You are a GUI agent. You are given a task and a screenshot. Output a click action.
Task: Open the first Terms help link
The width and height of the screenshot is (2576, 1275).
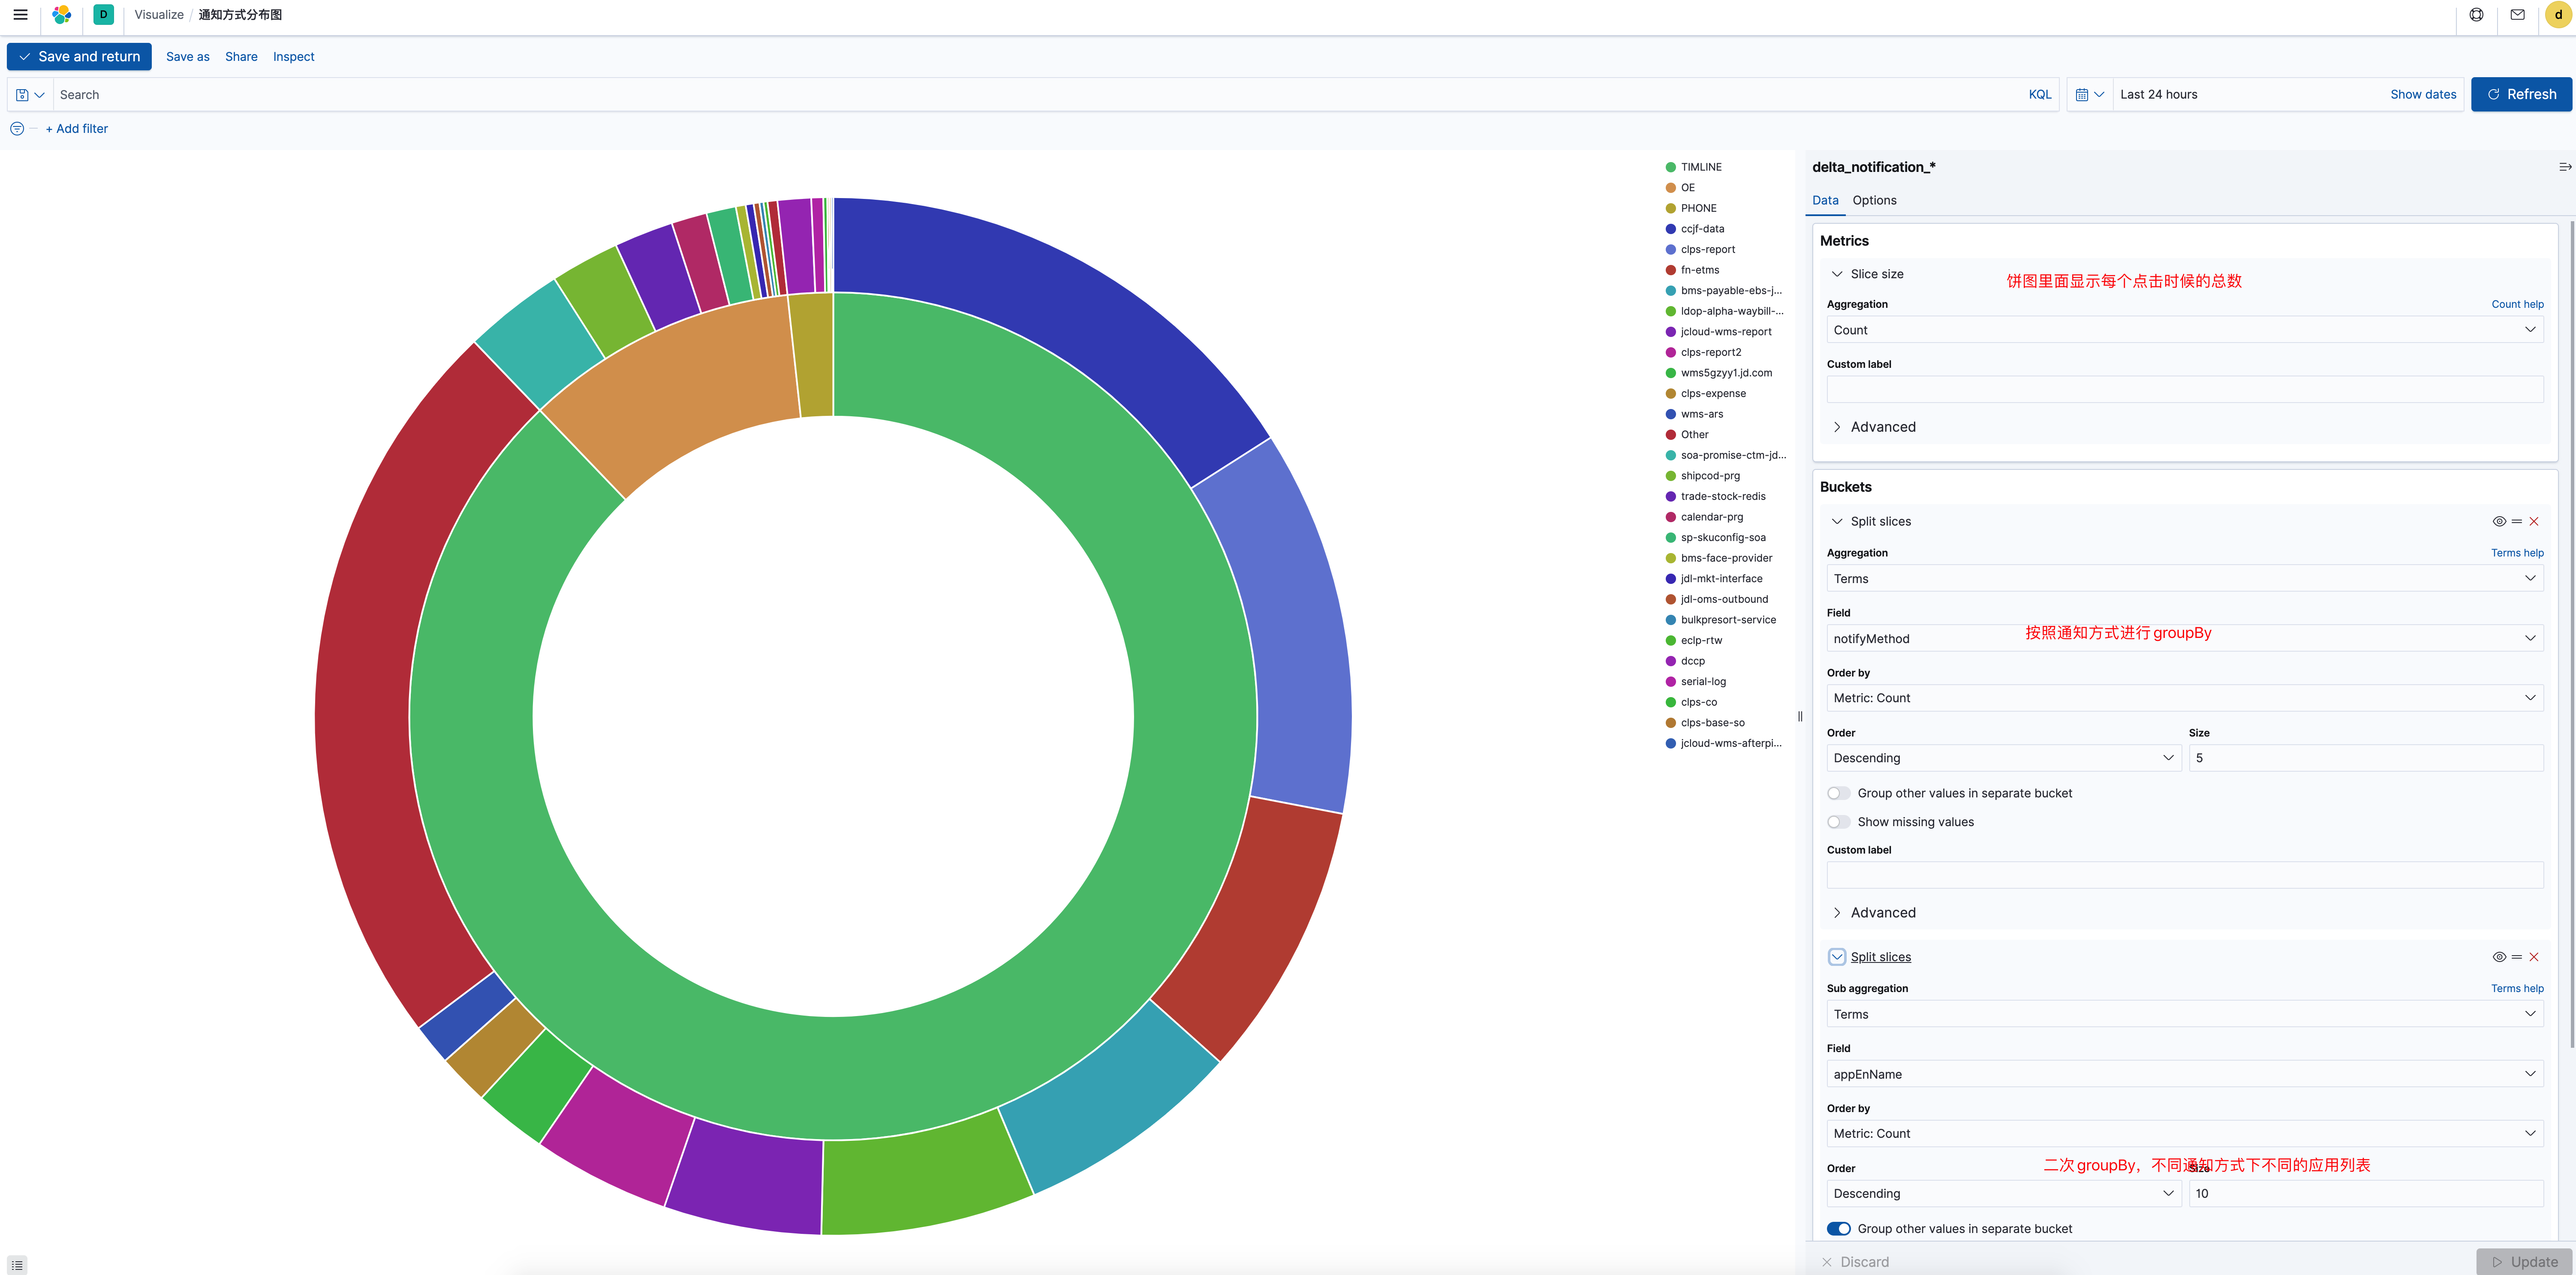[2516, 553]
